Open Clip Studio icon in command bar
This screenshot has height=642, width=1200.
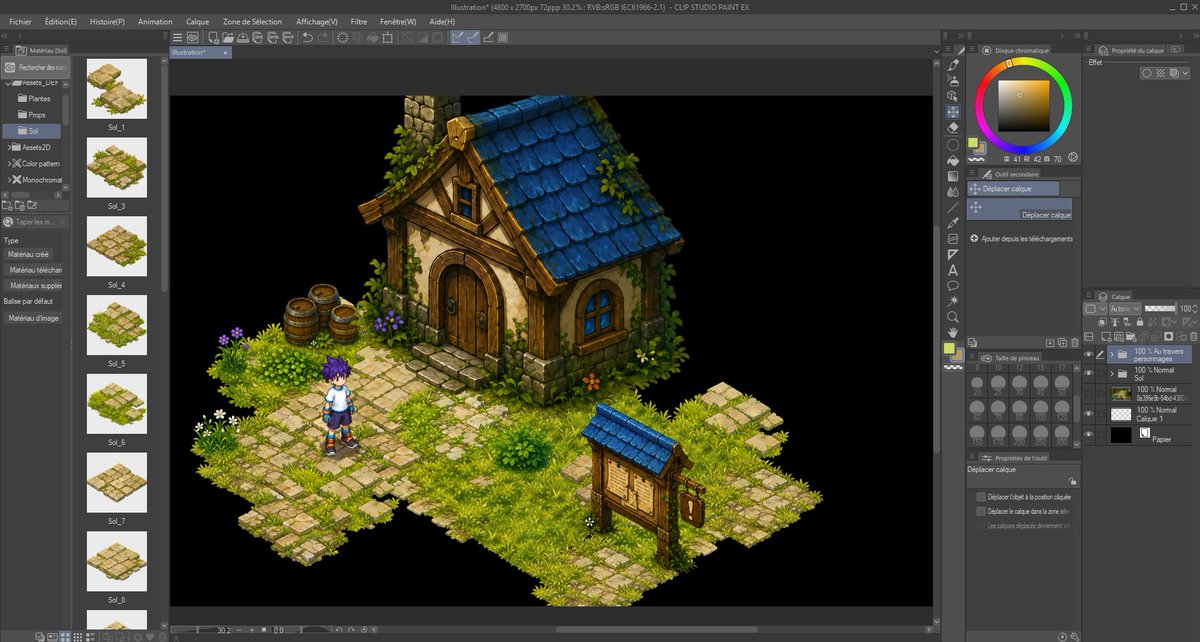click(x=192, y=37)
